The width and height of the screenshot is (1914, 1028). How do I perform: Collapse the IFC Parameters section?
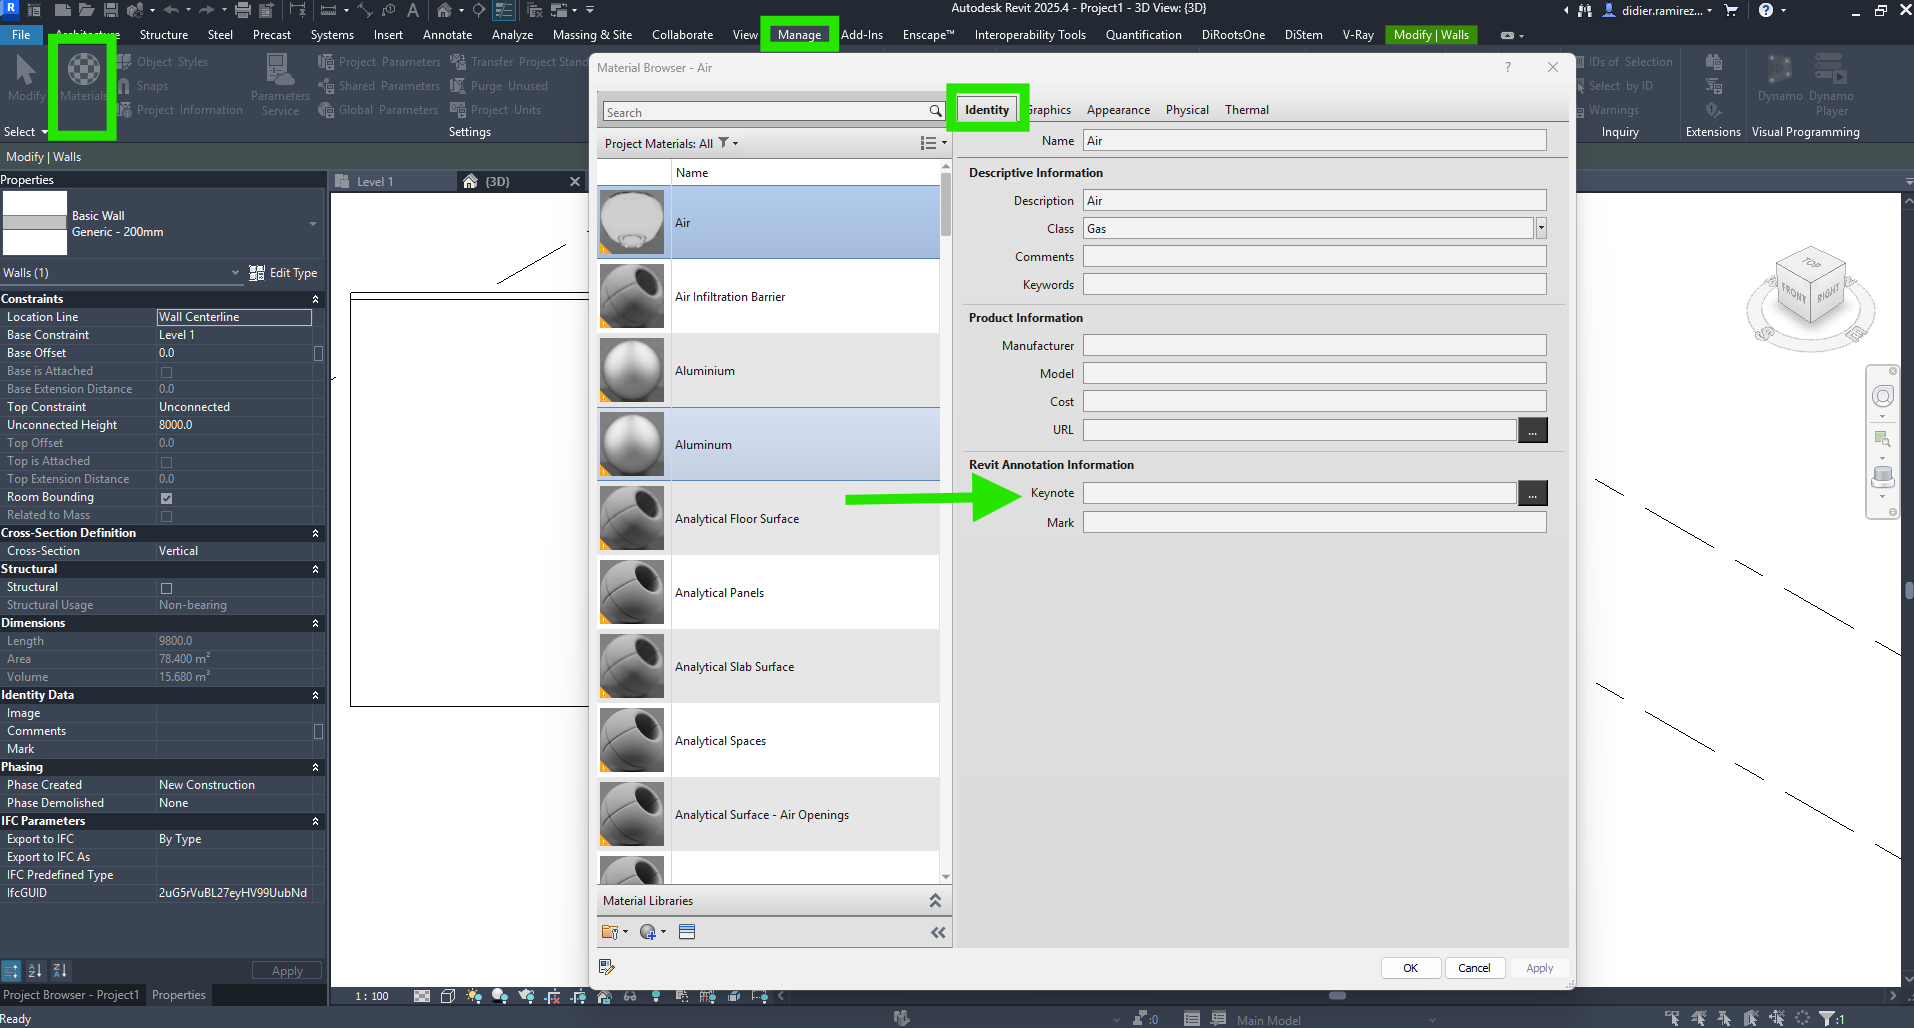pos(315,821)
